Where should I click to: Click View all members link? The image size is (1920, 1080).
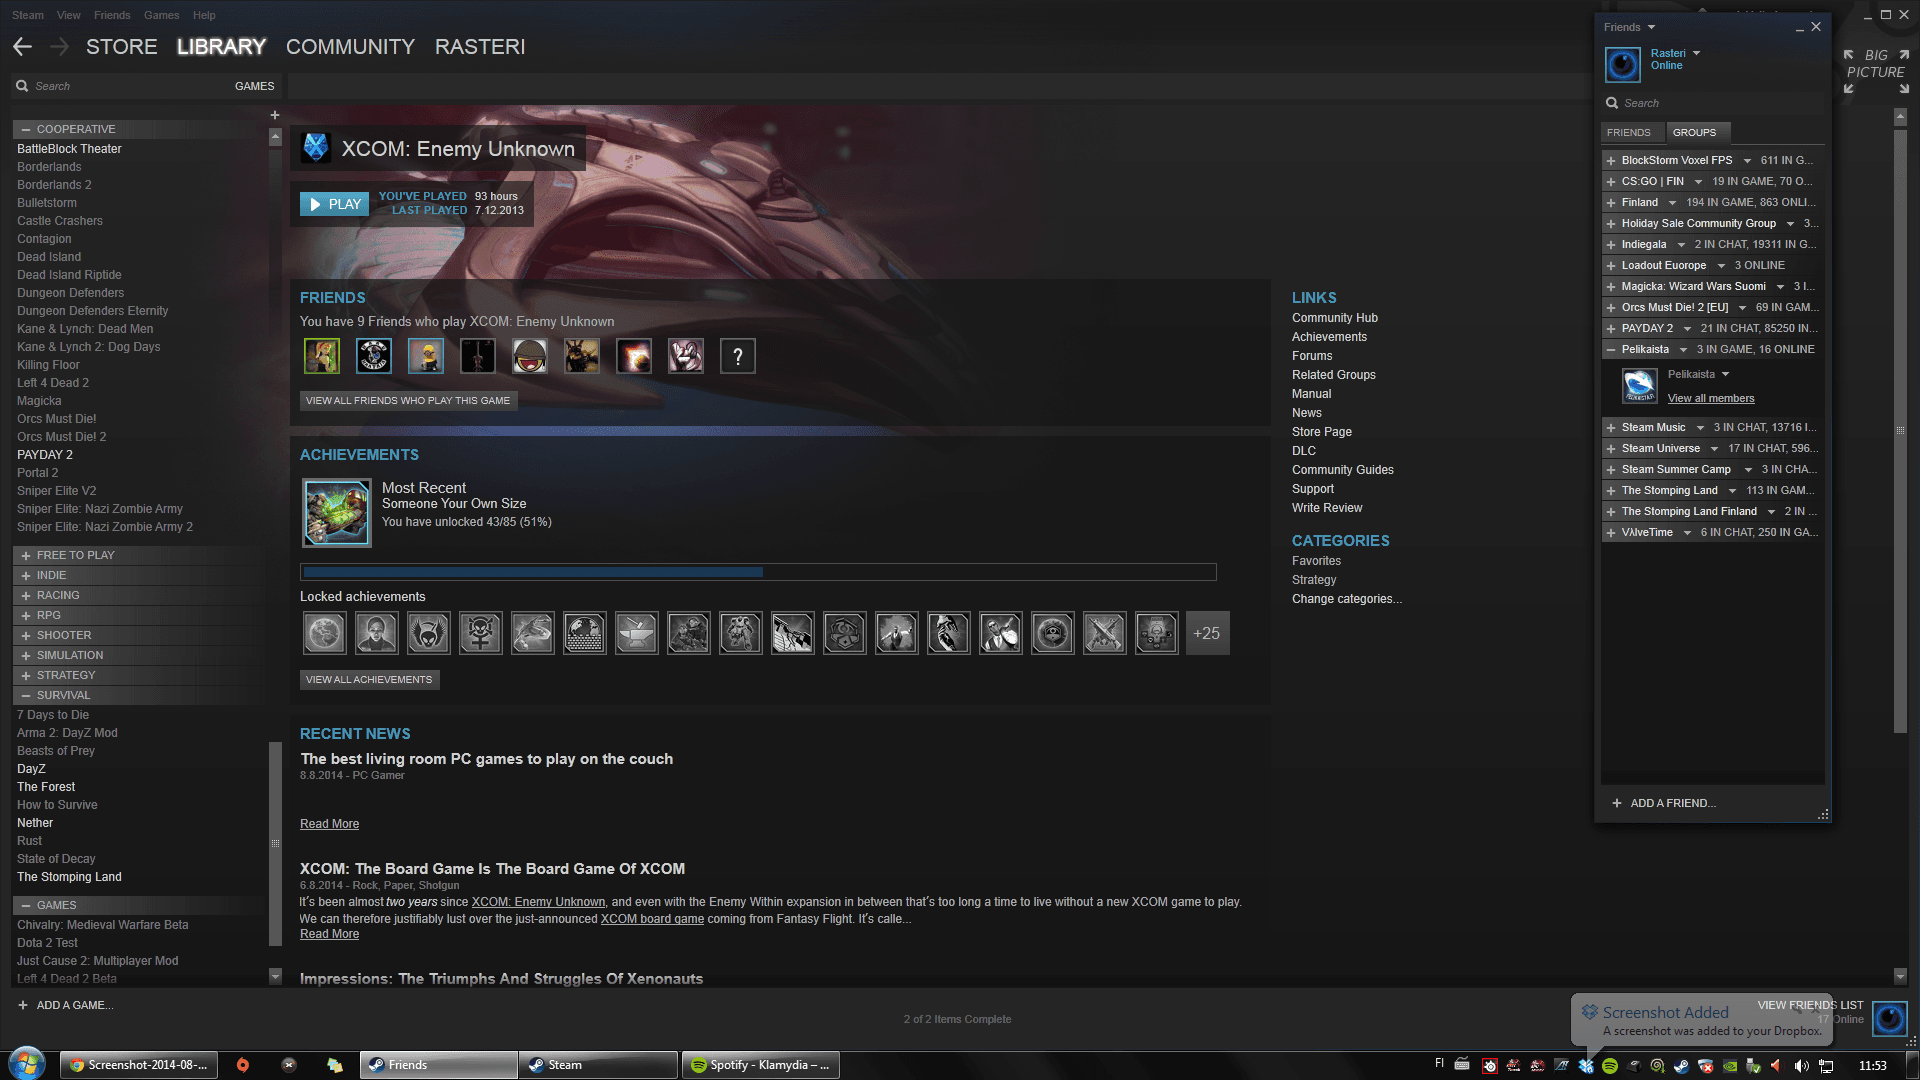1711,398
